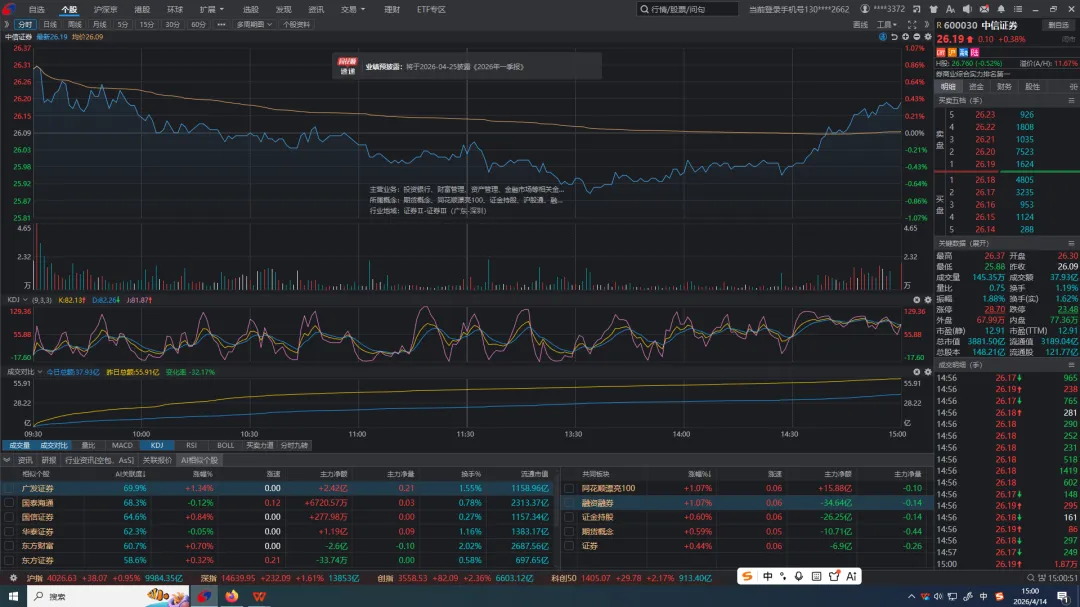Switch to 日线 chart period
Viewport: 1080px width, 607px height.
coord(50,25)
